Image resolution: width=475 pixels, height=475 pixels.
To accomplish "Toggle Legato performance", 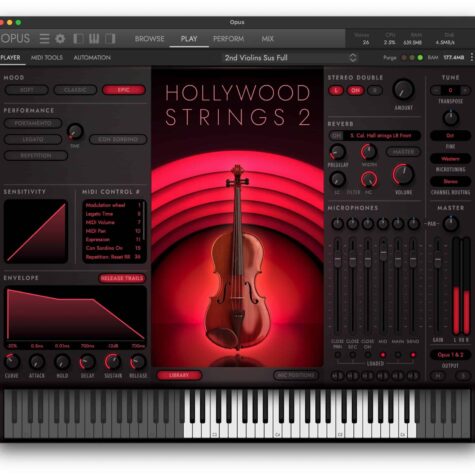I will [x=33, y=139].
